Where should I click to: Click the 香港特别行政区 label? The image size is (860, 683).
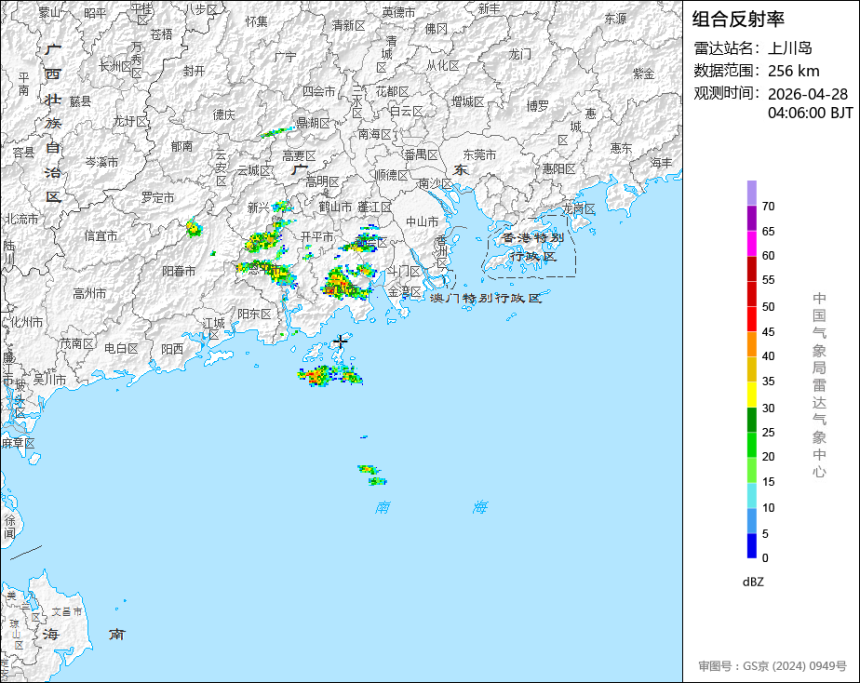point(533,247)
